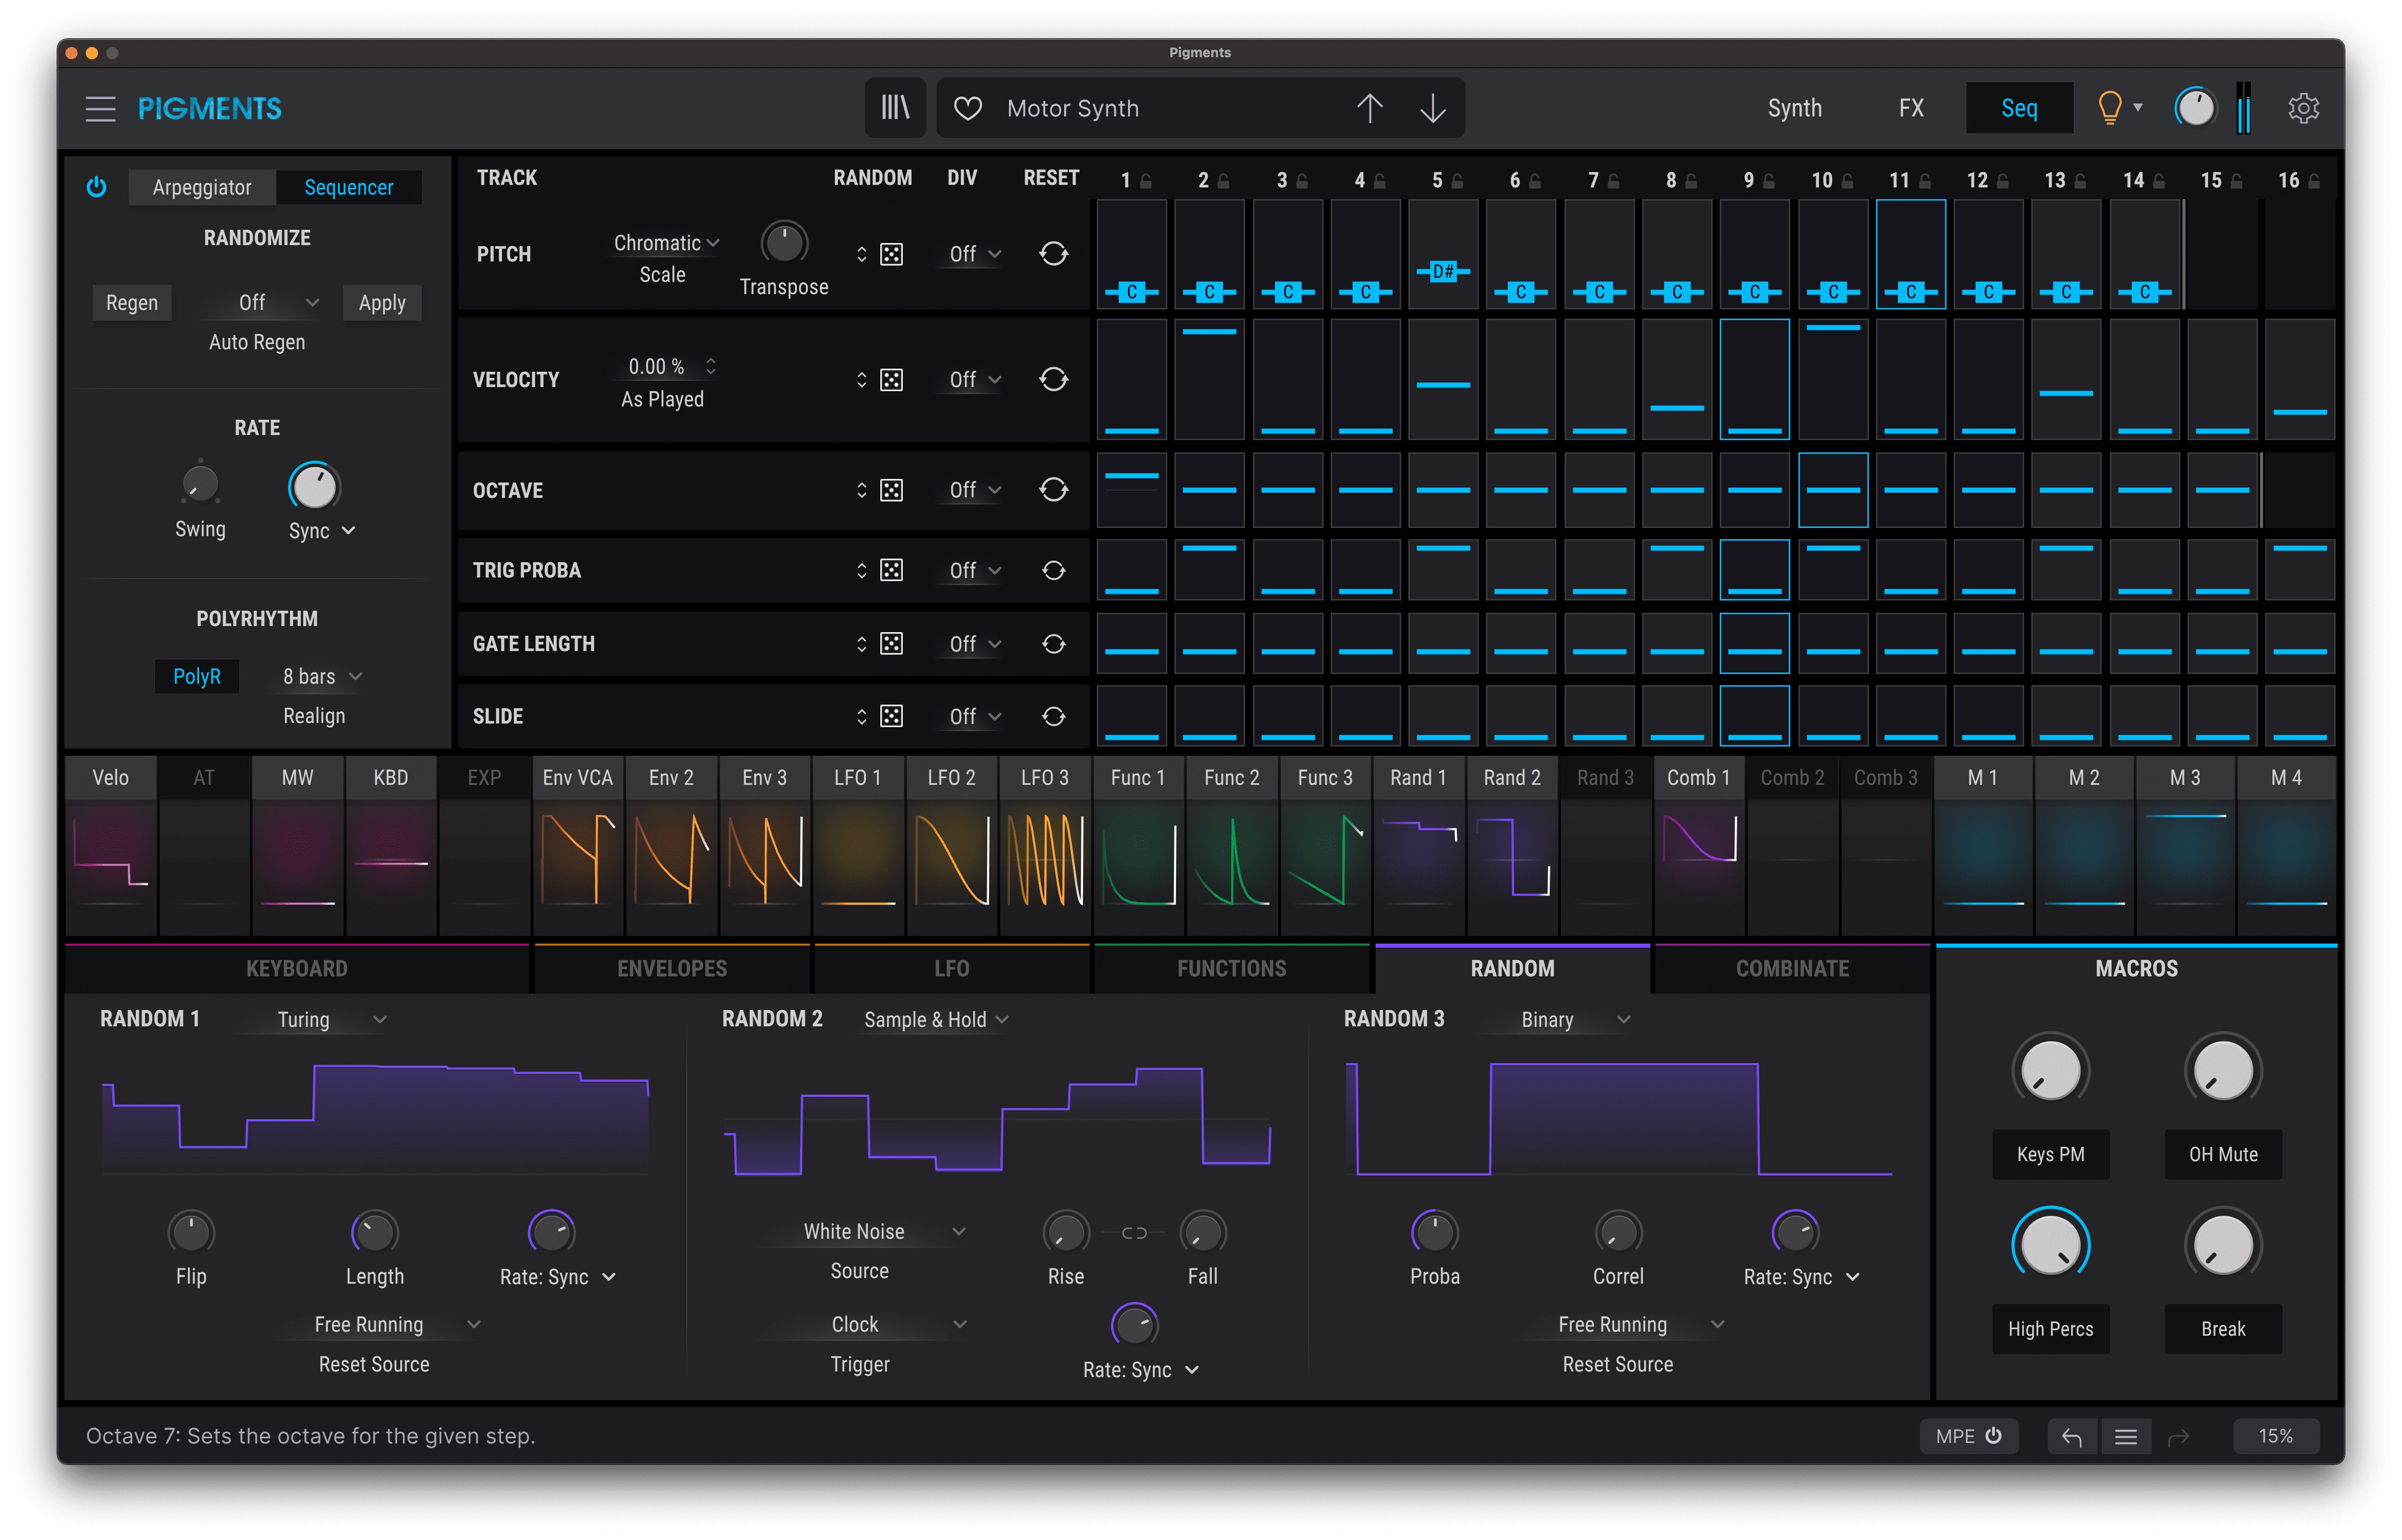Randomize the Velocity track with dice icon
The width and height of the screenshot is (2402, 1540).
(891, 380)
